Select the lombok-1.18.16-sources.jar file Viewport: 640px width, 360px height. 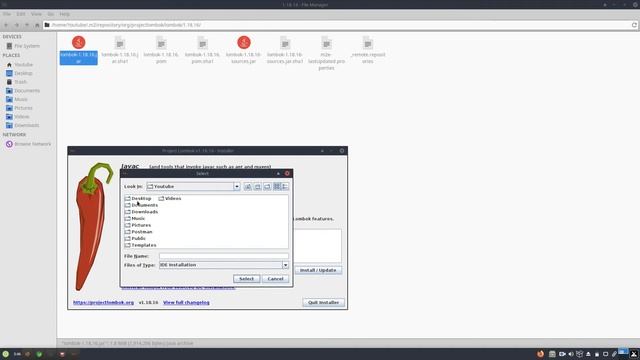244,50
